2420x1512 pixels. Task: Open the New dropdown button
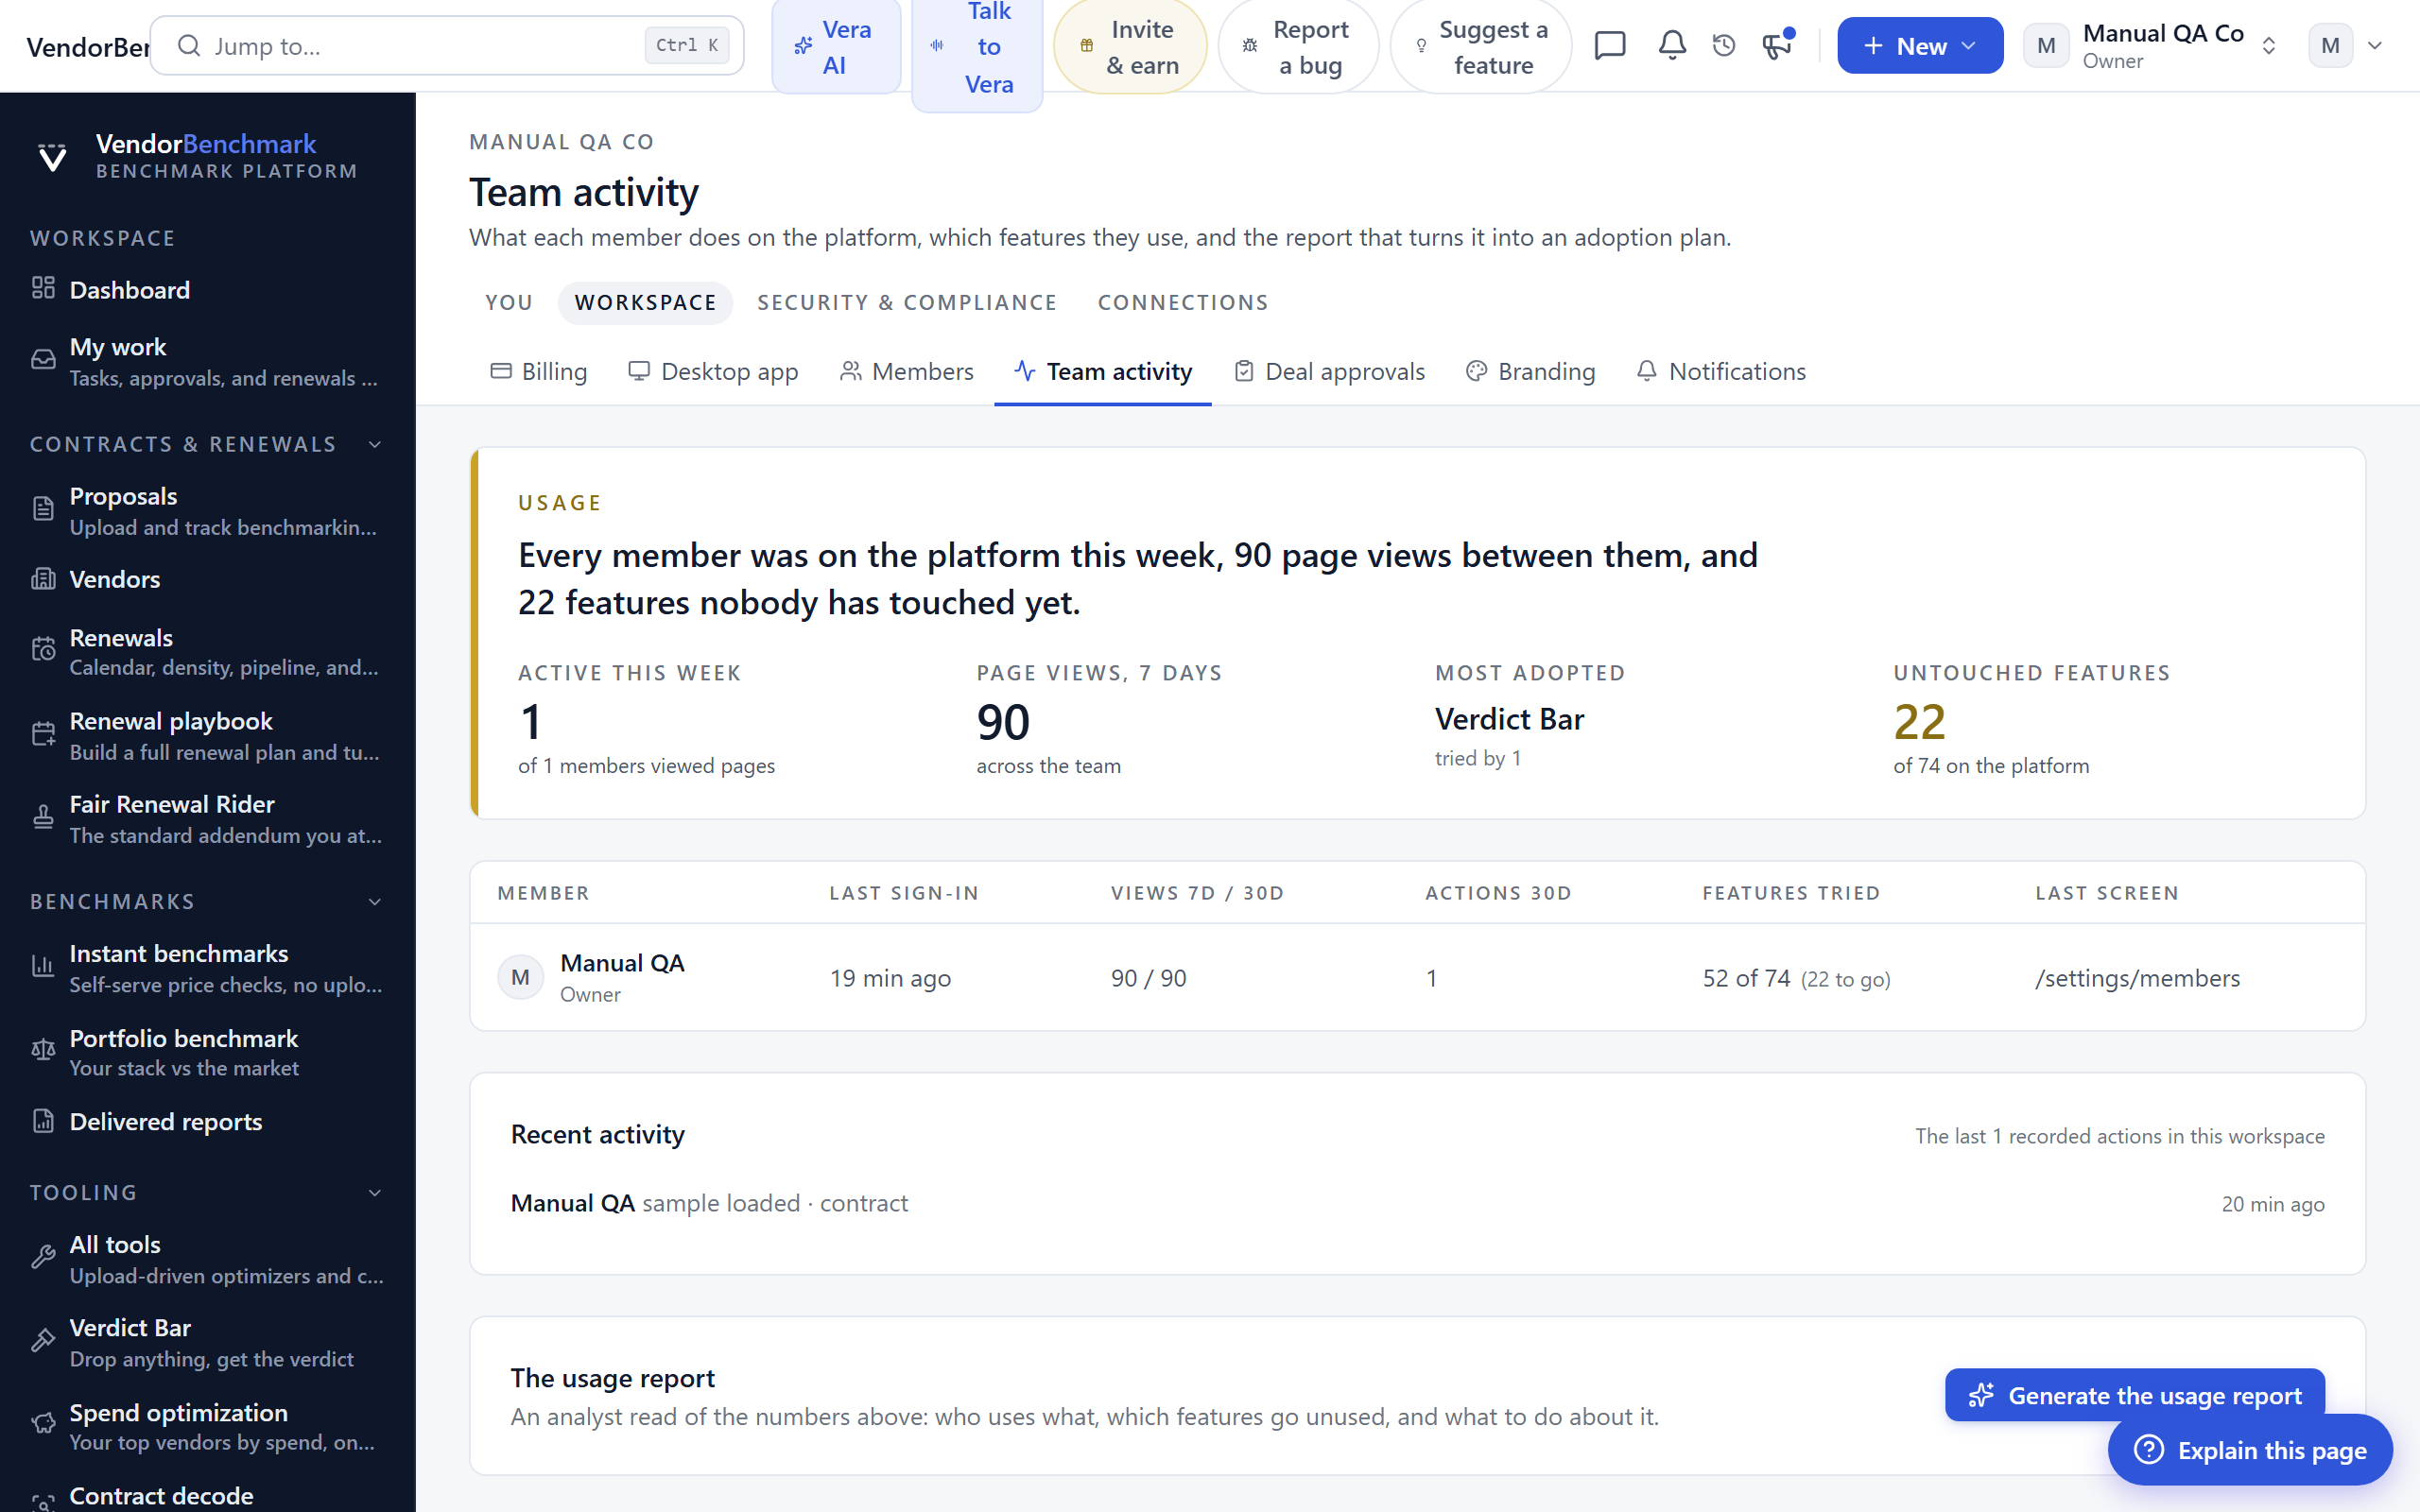[x=1919, y=46]
